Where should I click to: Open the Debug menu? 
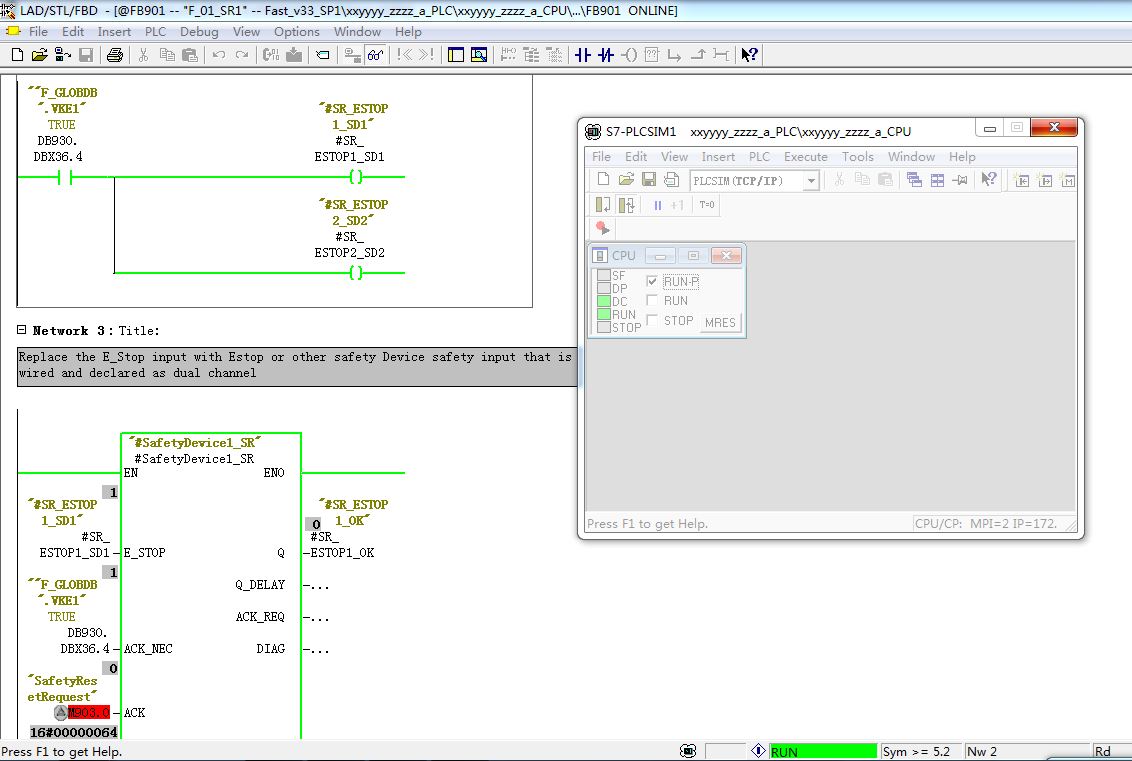pos(199,32)
